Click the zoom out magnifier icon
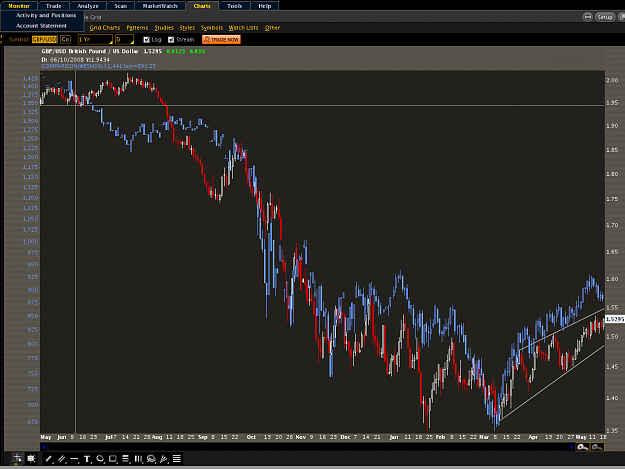The height and width of the screenshot is (469, 625). [597, 447]
